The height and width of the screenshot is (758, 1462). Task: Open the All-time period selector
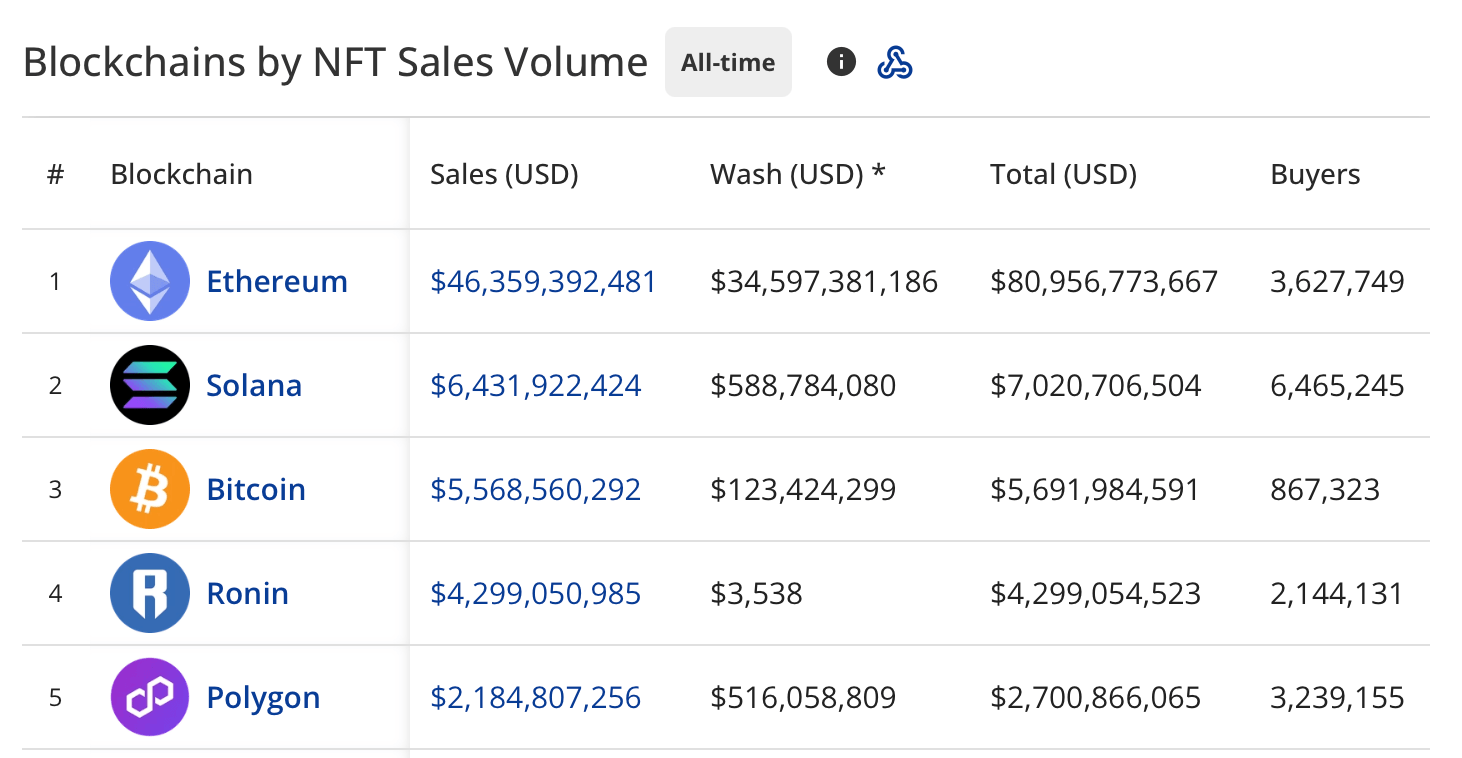(728, 62)
